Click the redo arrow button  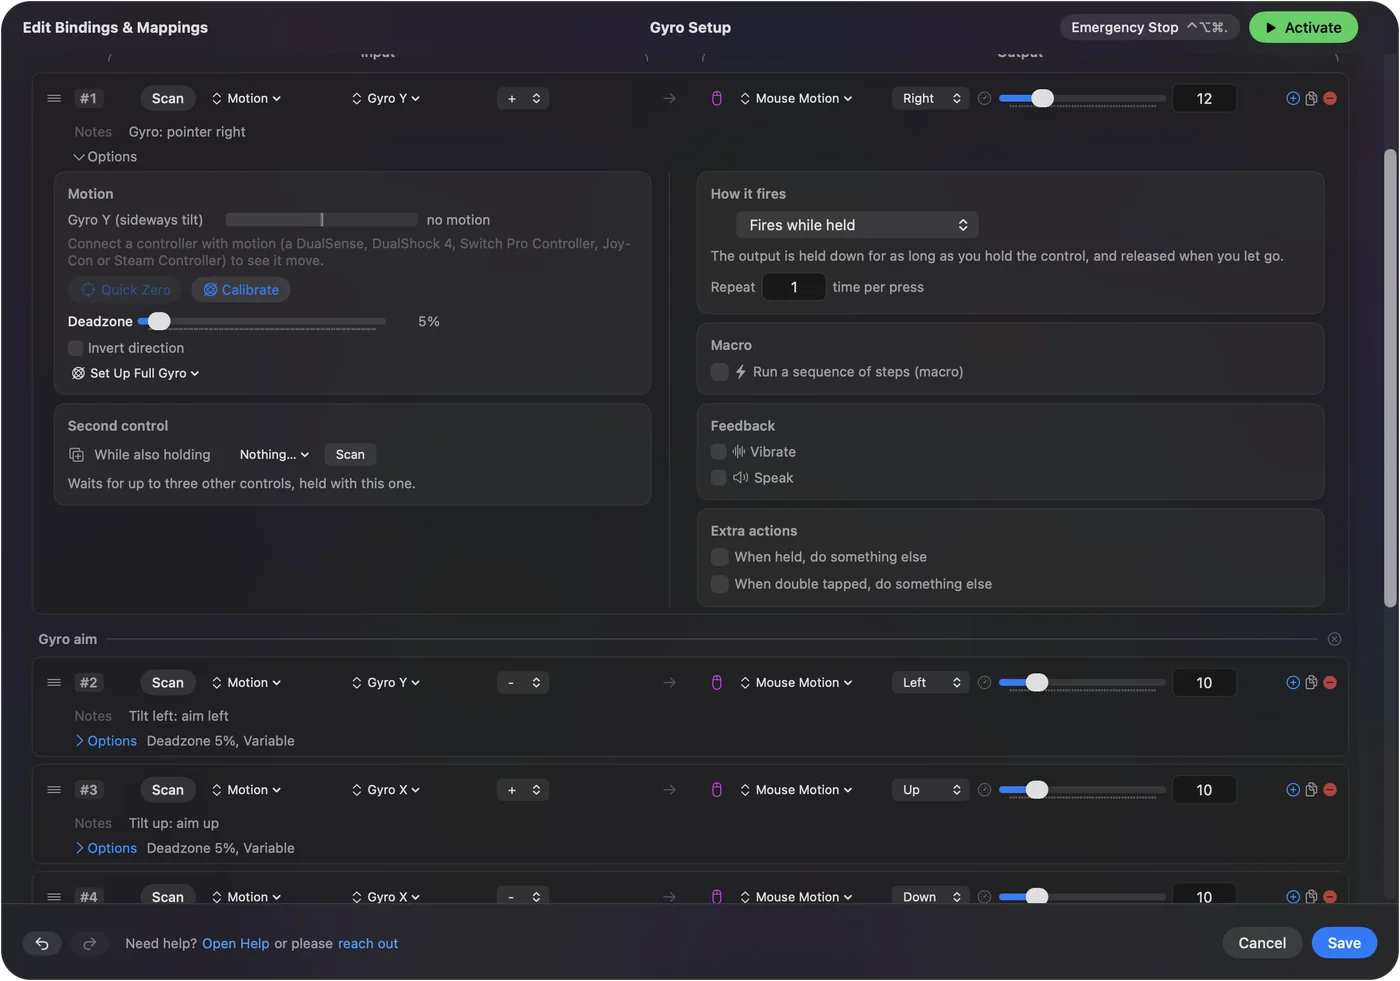[89, 943]
